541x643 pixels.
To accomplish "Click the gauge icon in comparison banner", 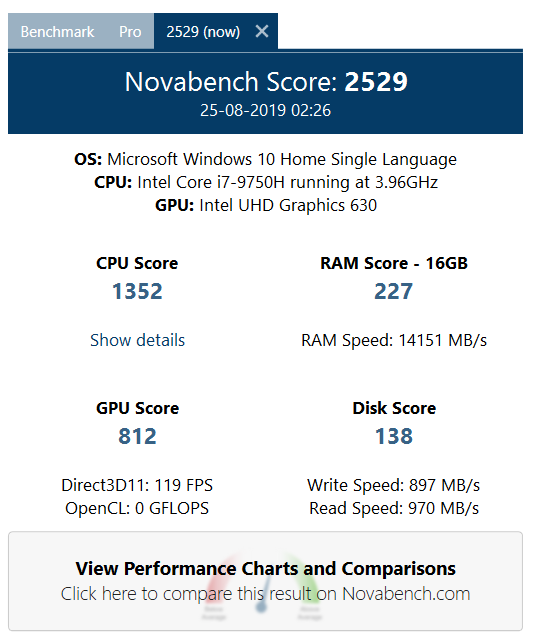I will (x=261, y=586).
